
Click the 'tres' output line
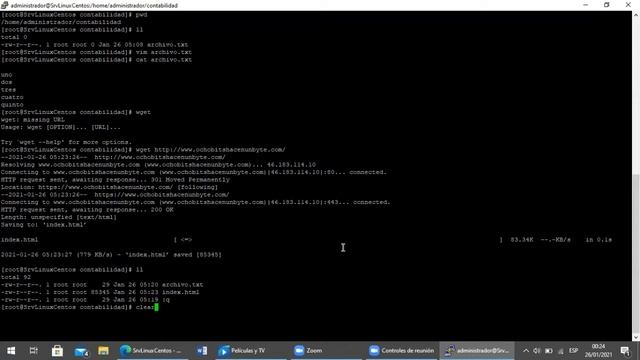pyautogui.click(x=8, y=90)
